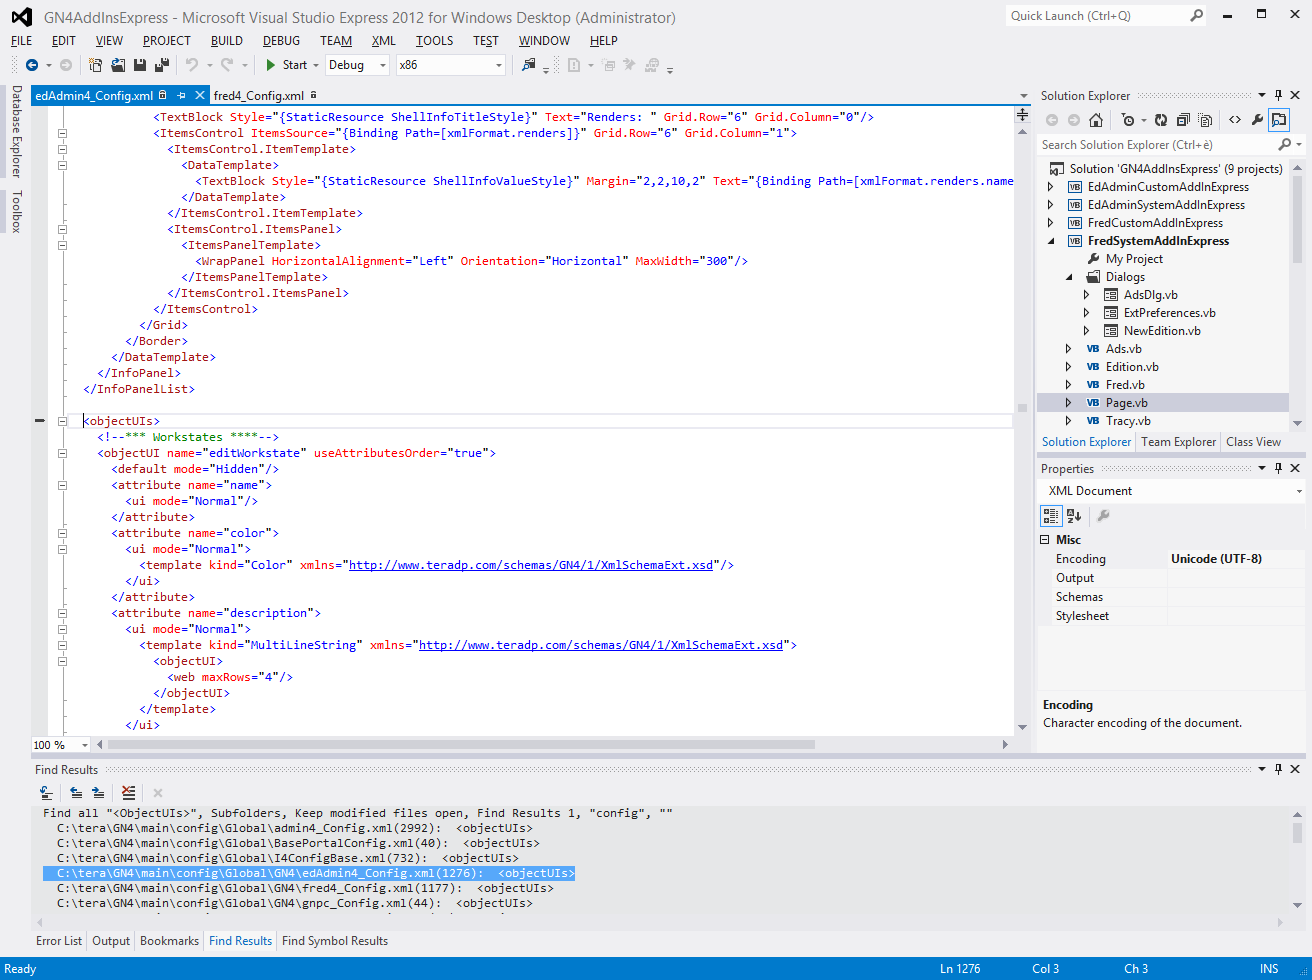Collapse the Misc category in Properties
The image size is (1312, 980).
(1046, 540)
